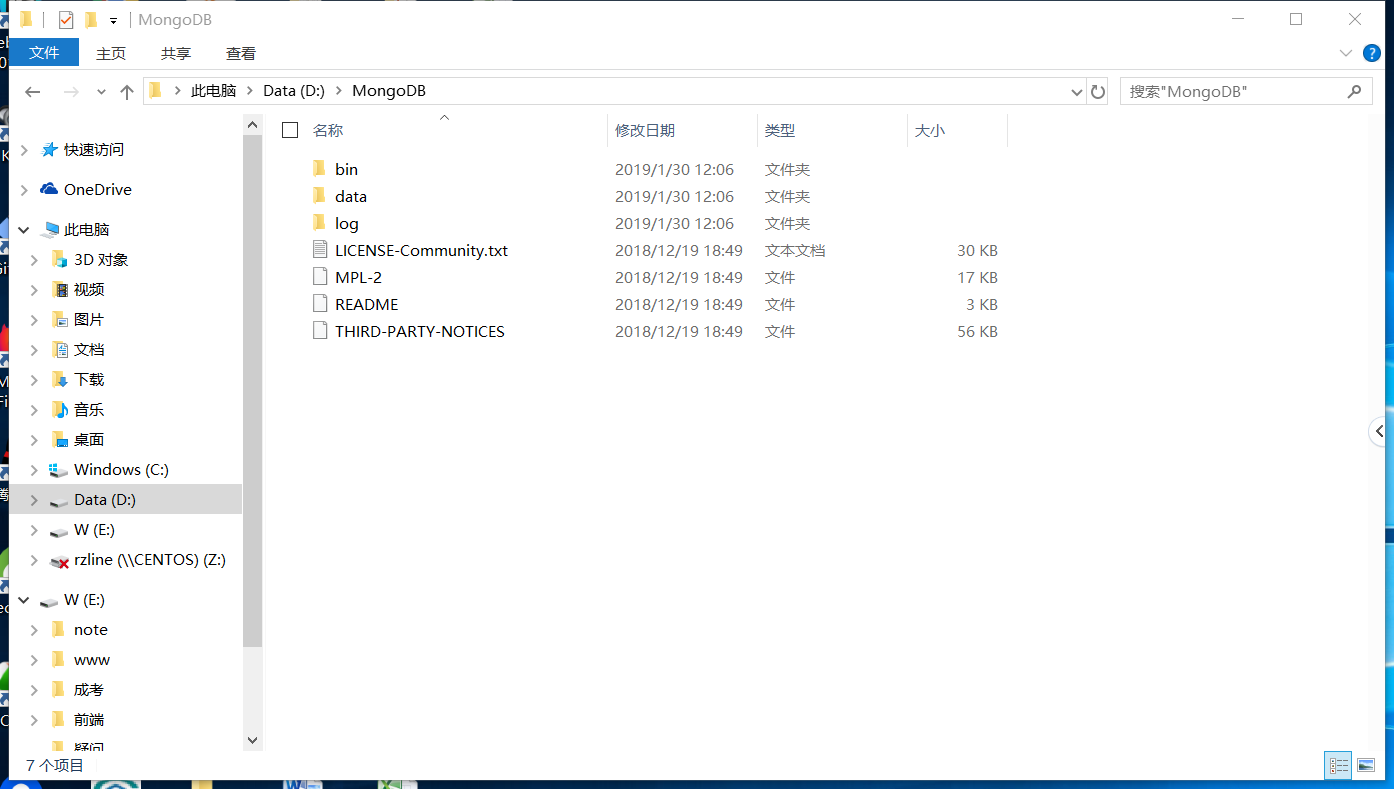Select 下载 in navigation pane

tap(89, 379)
